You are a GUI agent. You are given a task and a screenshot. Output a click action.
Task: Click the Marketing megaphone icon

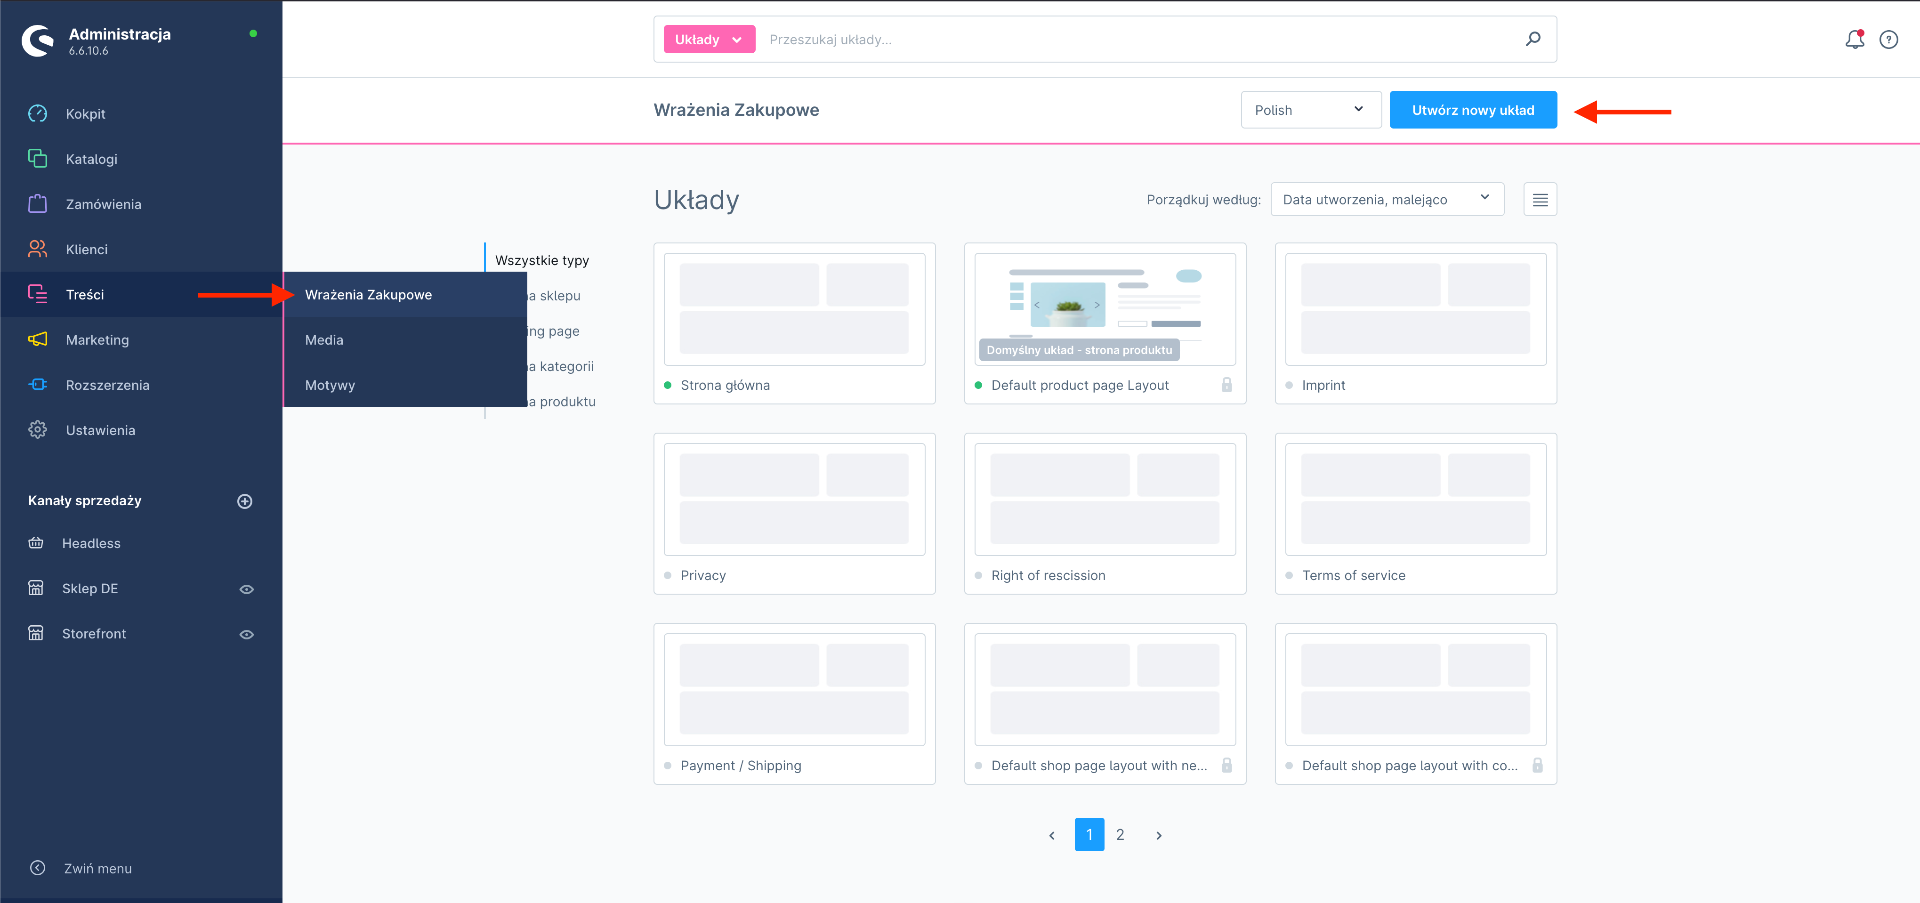pyautogui.click(x=38, y=340)
